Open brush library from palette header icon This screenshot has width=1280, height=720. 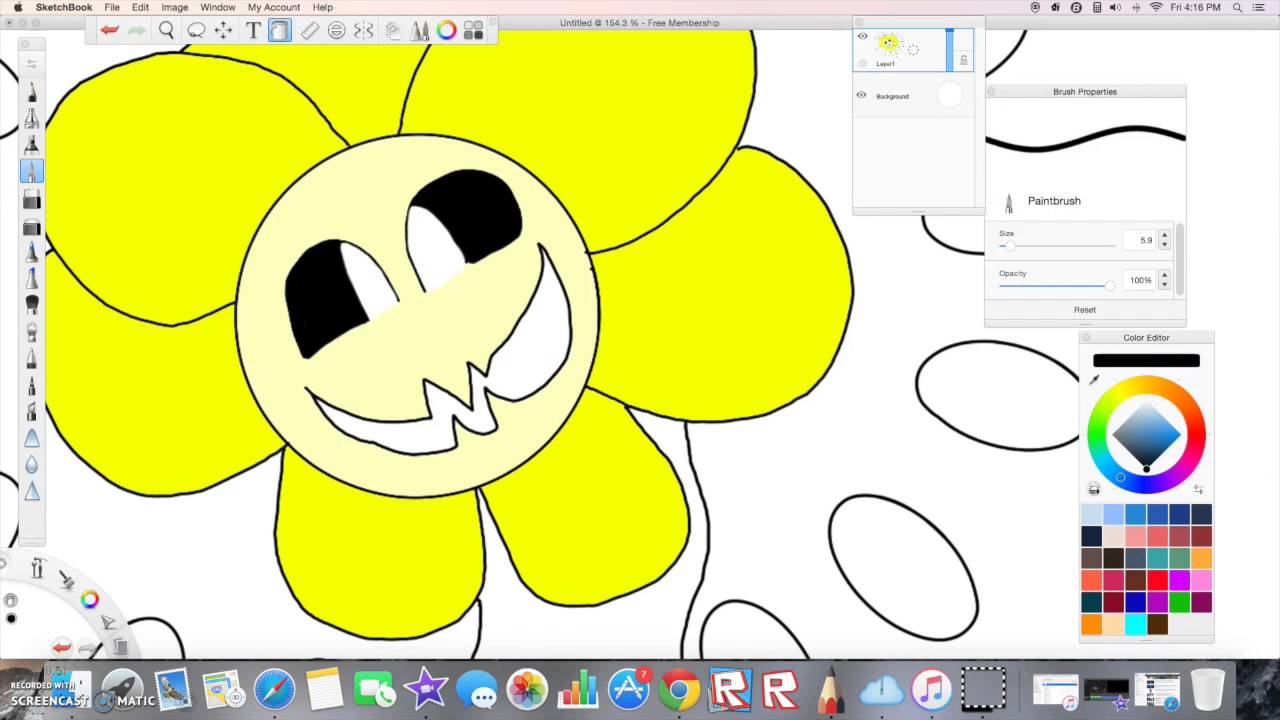[32, 64]
